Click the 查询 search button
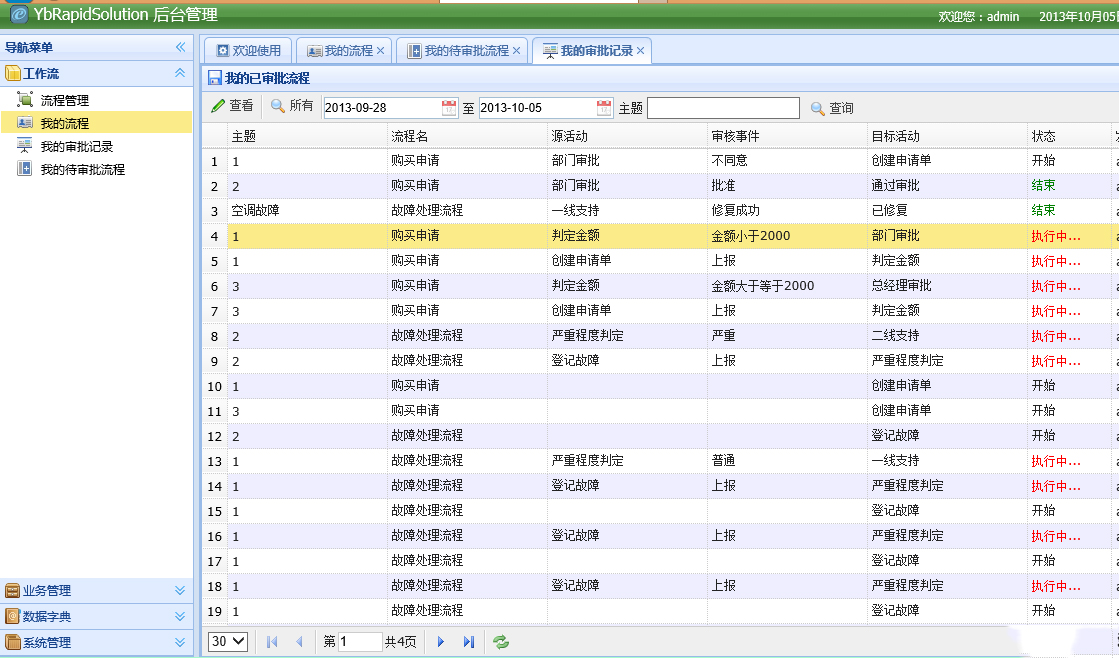 [832, 108]
